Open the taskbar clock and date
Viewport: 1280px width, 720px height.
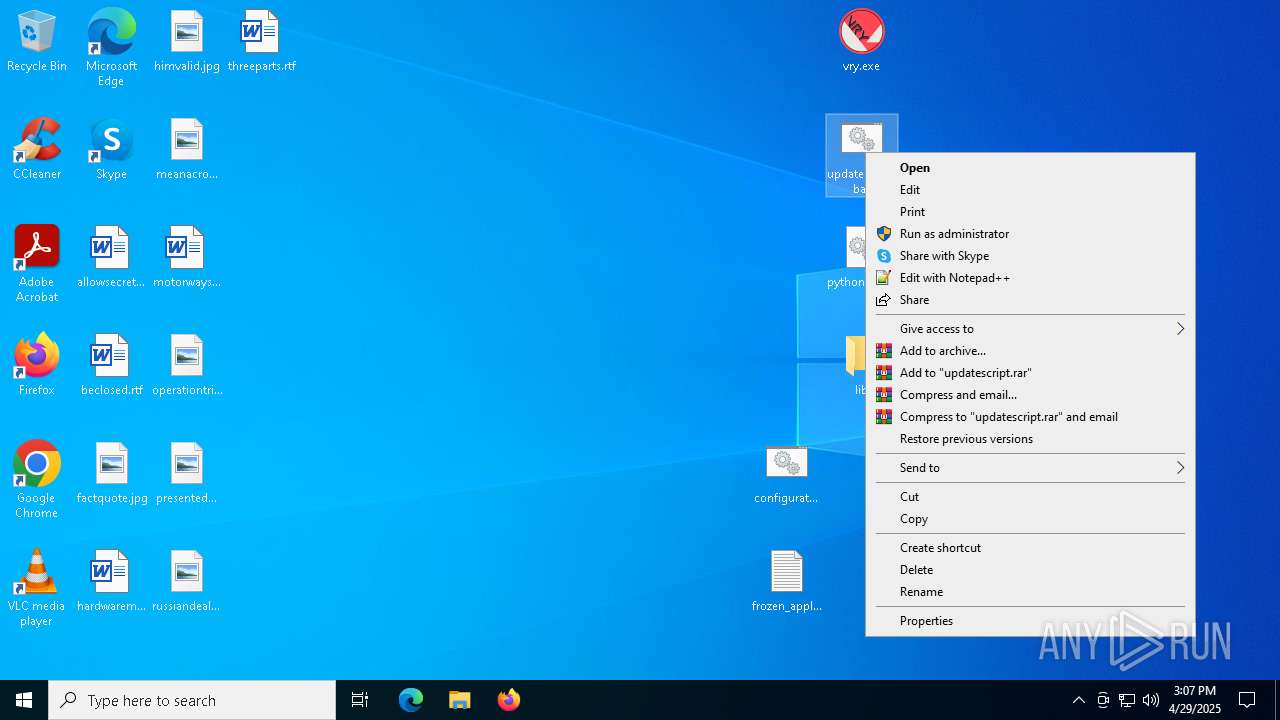[1195, 700]
